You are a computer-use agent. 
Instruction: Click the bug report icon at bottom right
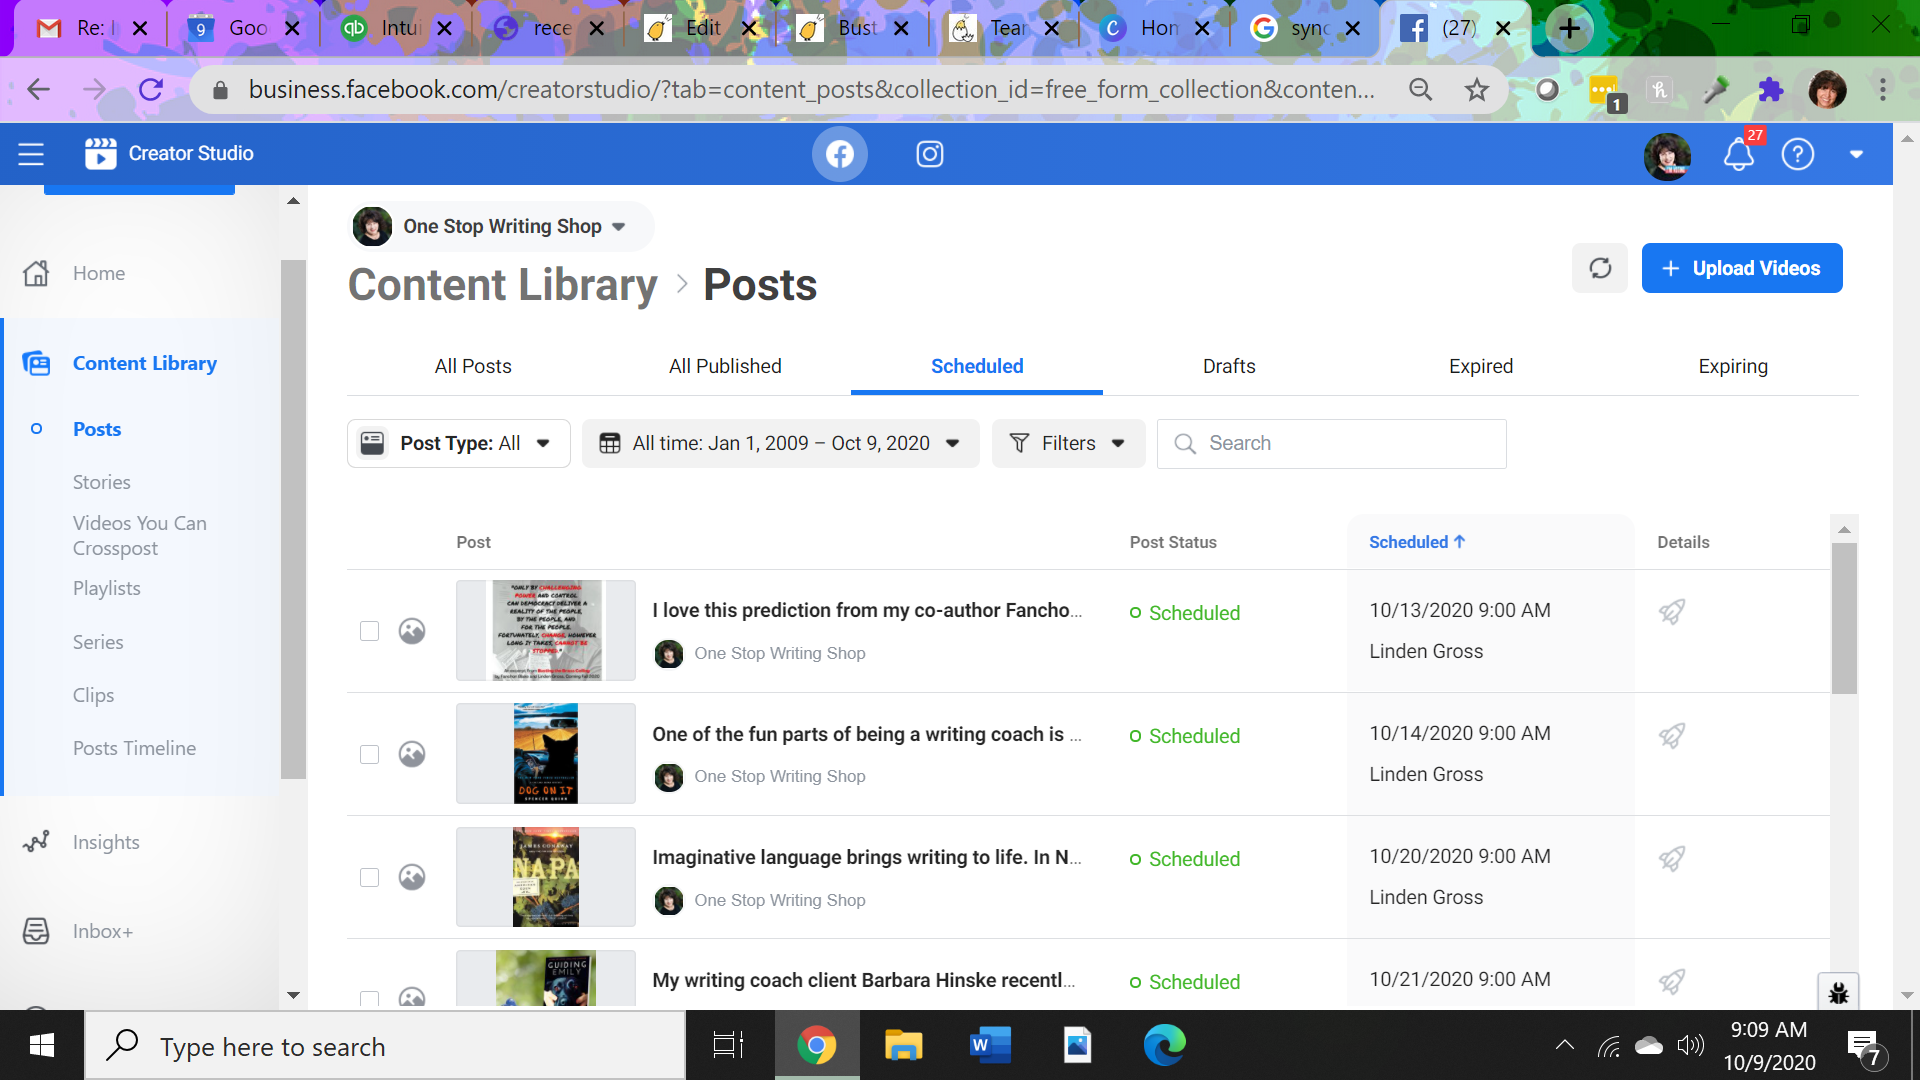1838,993
